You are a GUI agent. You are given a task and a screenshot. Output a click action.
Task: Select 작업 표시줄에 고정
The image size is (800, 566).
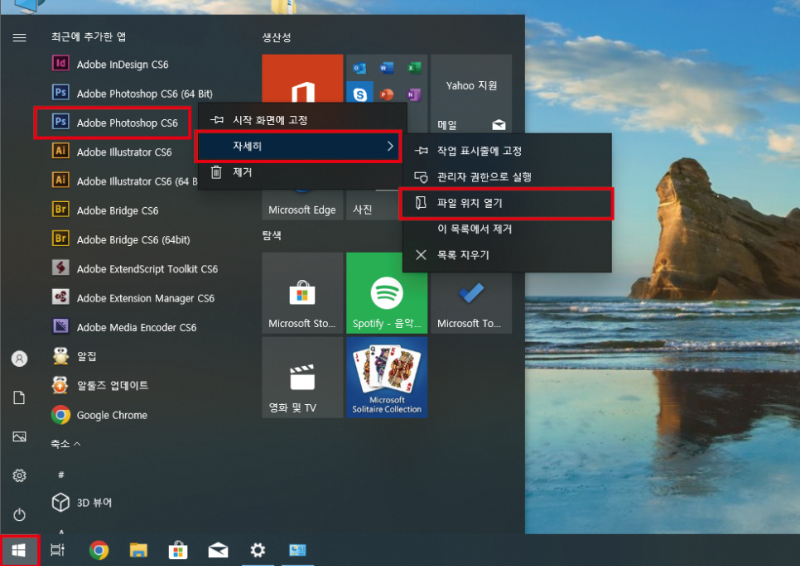(x=507, y=151)
